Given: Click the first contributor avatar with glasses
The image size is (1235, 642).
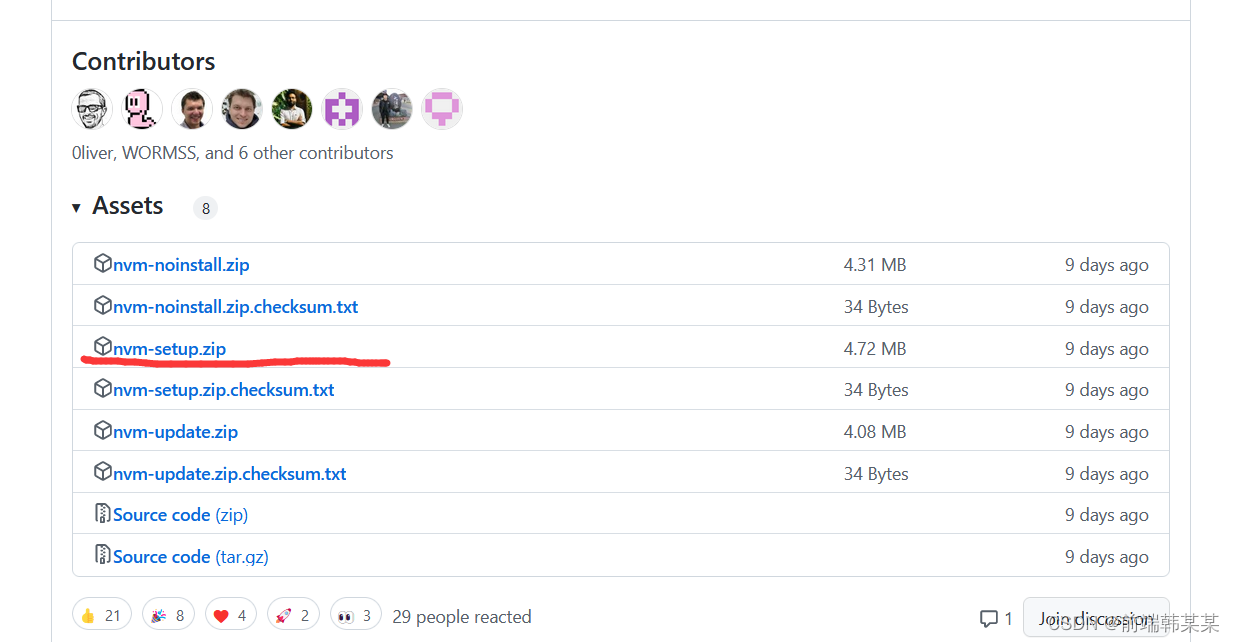Looking at the screenshot, I should click(92, 109).
